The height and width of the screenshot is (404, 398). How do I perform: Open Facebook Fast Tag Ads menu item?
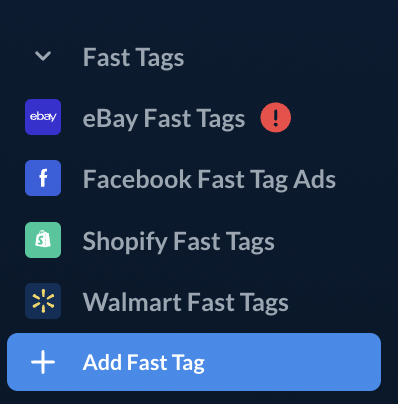(209, 180)
